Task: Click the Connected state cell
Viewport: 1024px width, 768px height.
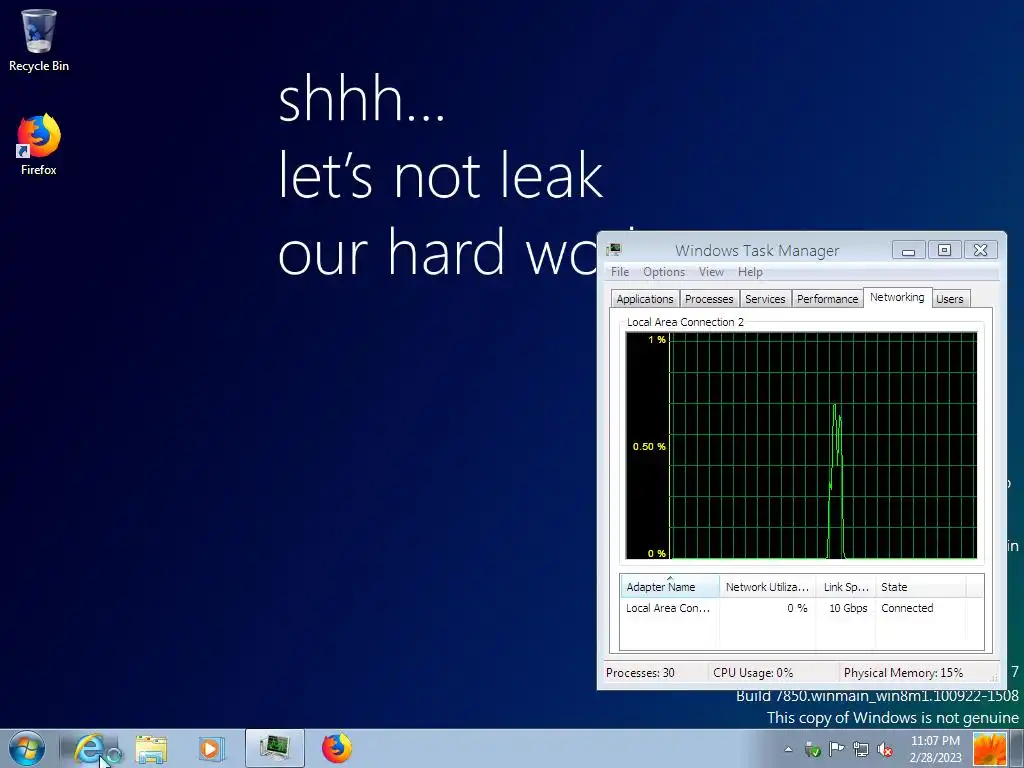Action: (x=907, y=608)
